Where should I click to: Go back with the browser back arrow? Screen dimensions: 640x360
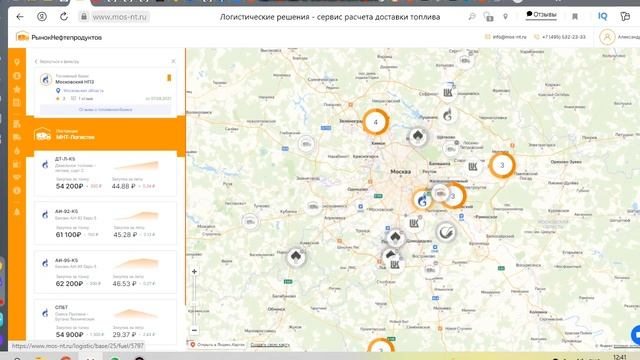(x=20, y=17)
